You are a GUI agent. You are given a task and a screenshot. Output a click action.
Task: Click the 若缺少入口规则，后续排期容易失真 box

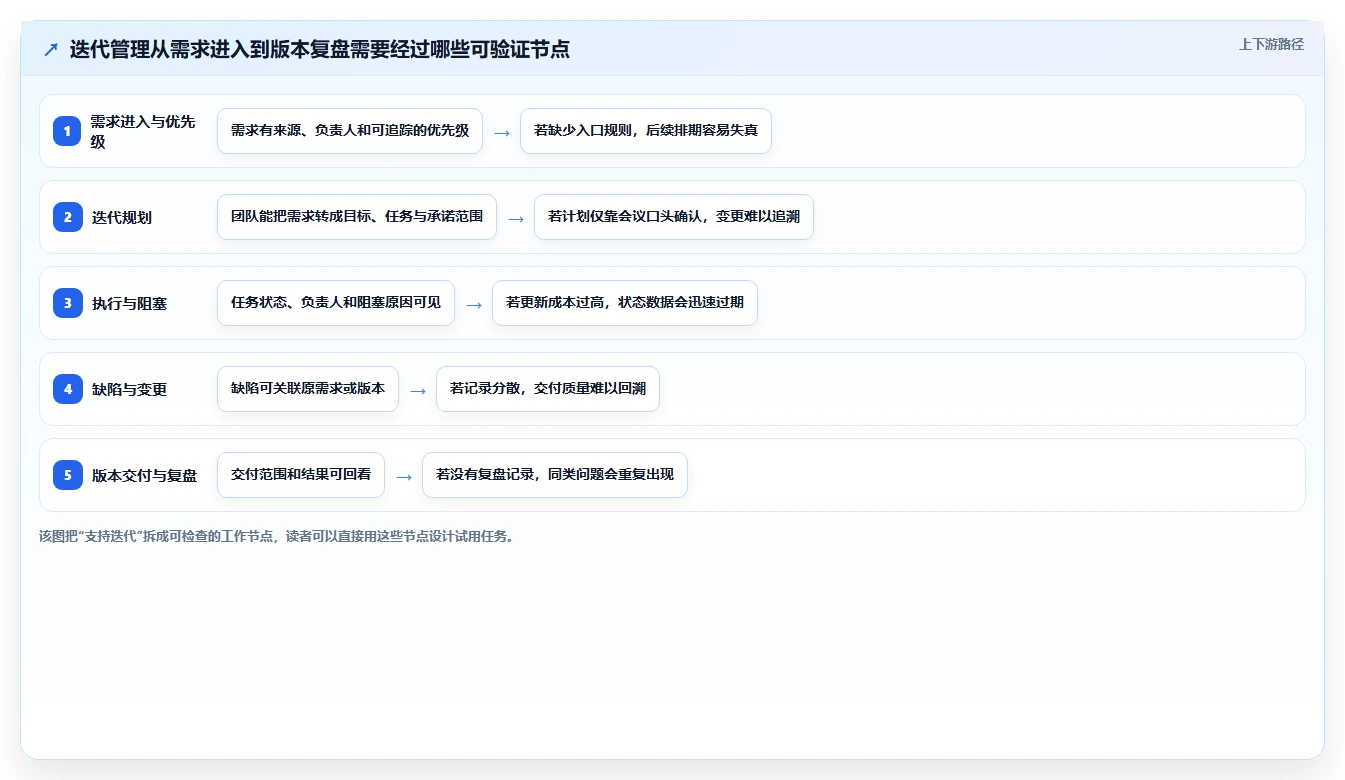646,131
